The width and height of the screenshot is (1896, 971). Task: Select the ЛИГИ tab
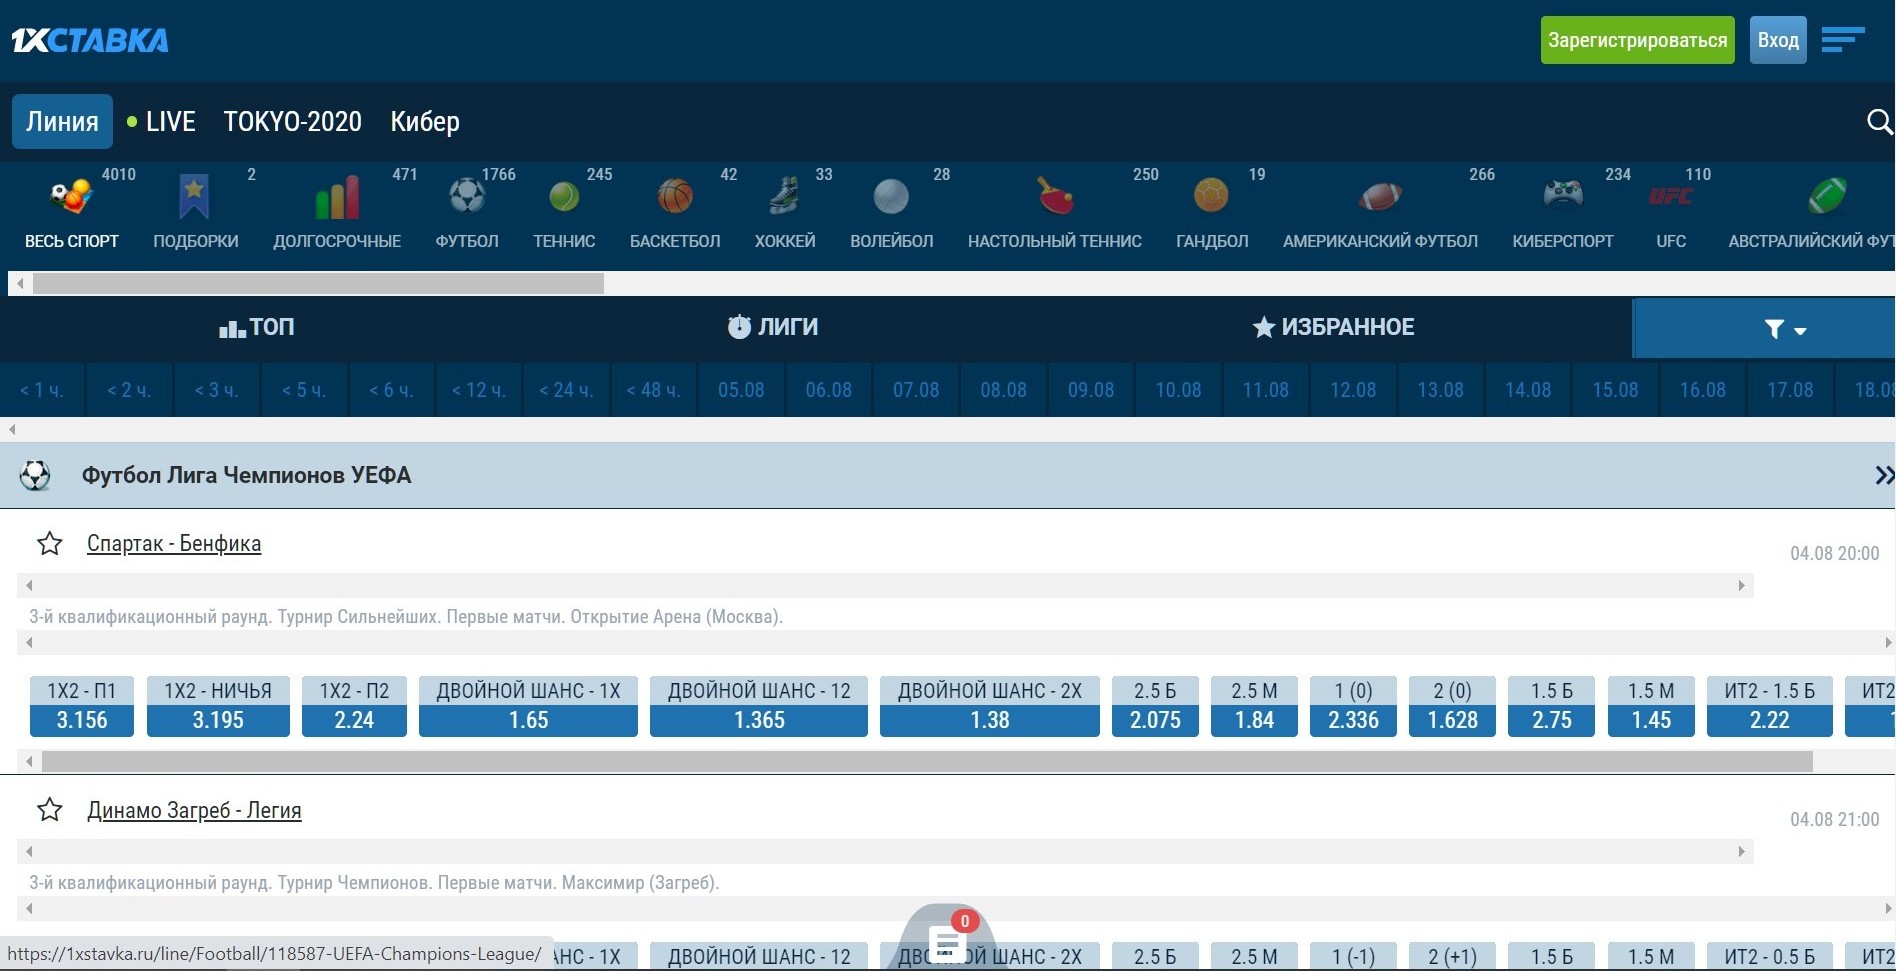click(772, 327)
